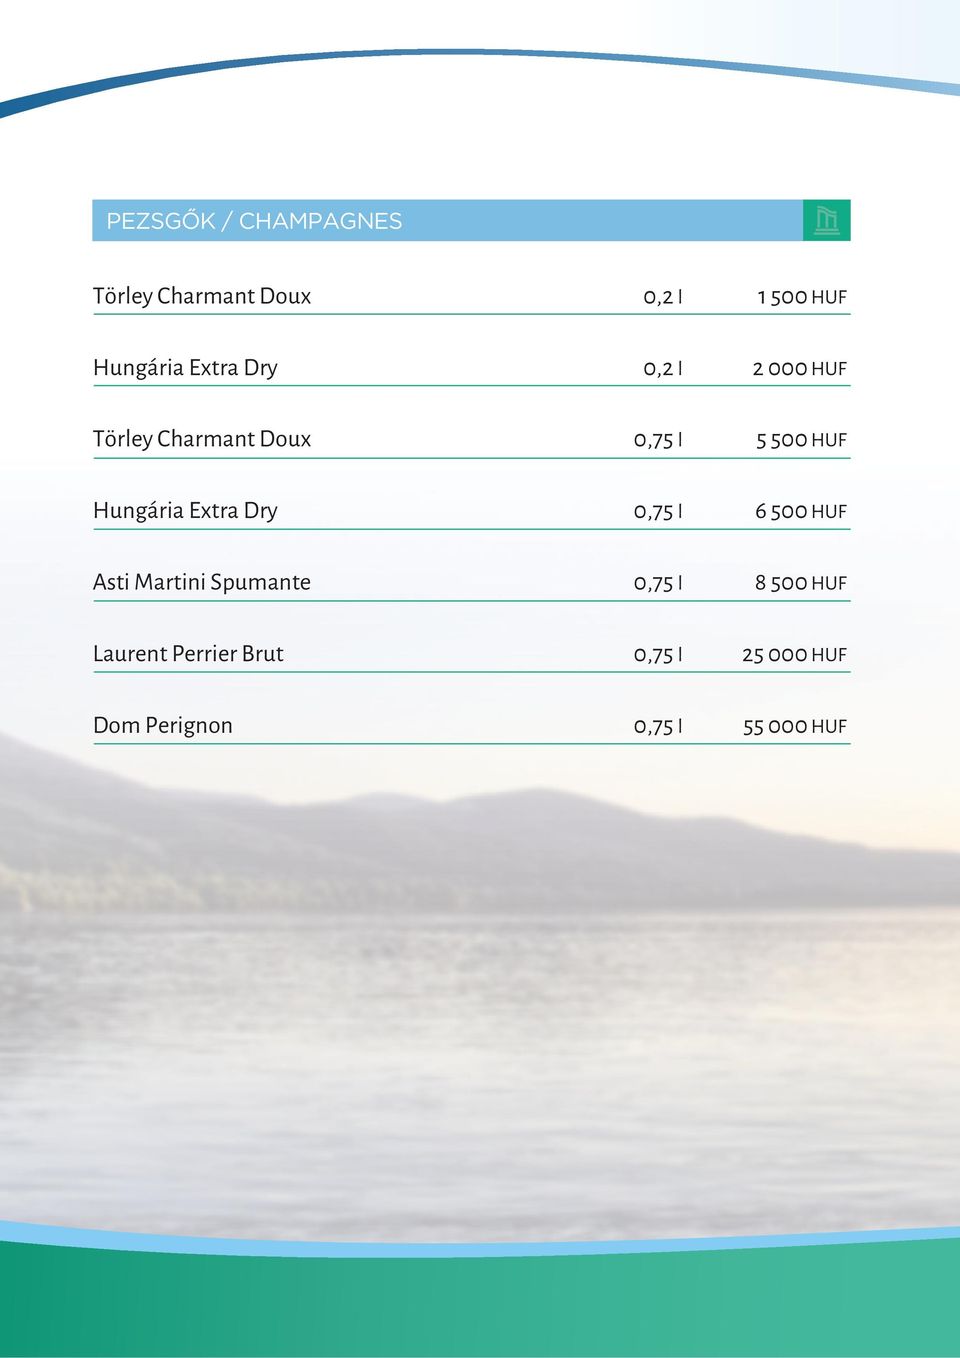This screenshot has width=960, height=1358.
Task: Click 0,2 l volume beside 2 000 HUF
Action: (x=663, y=368)
